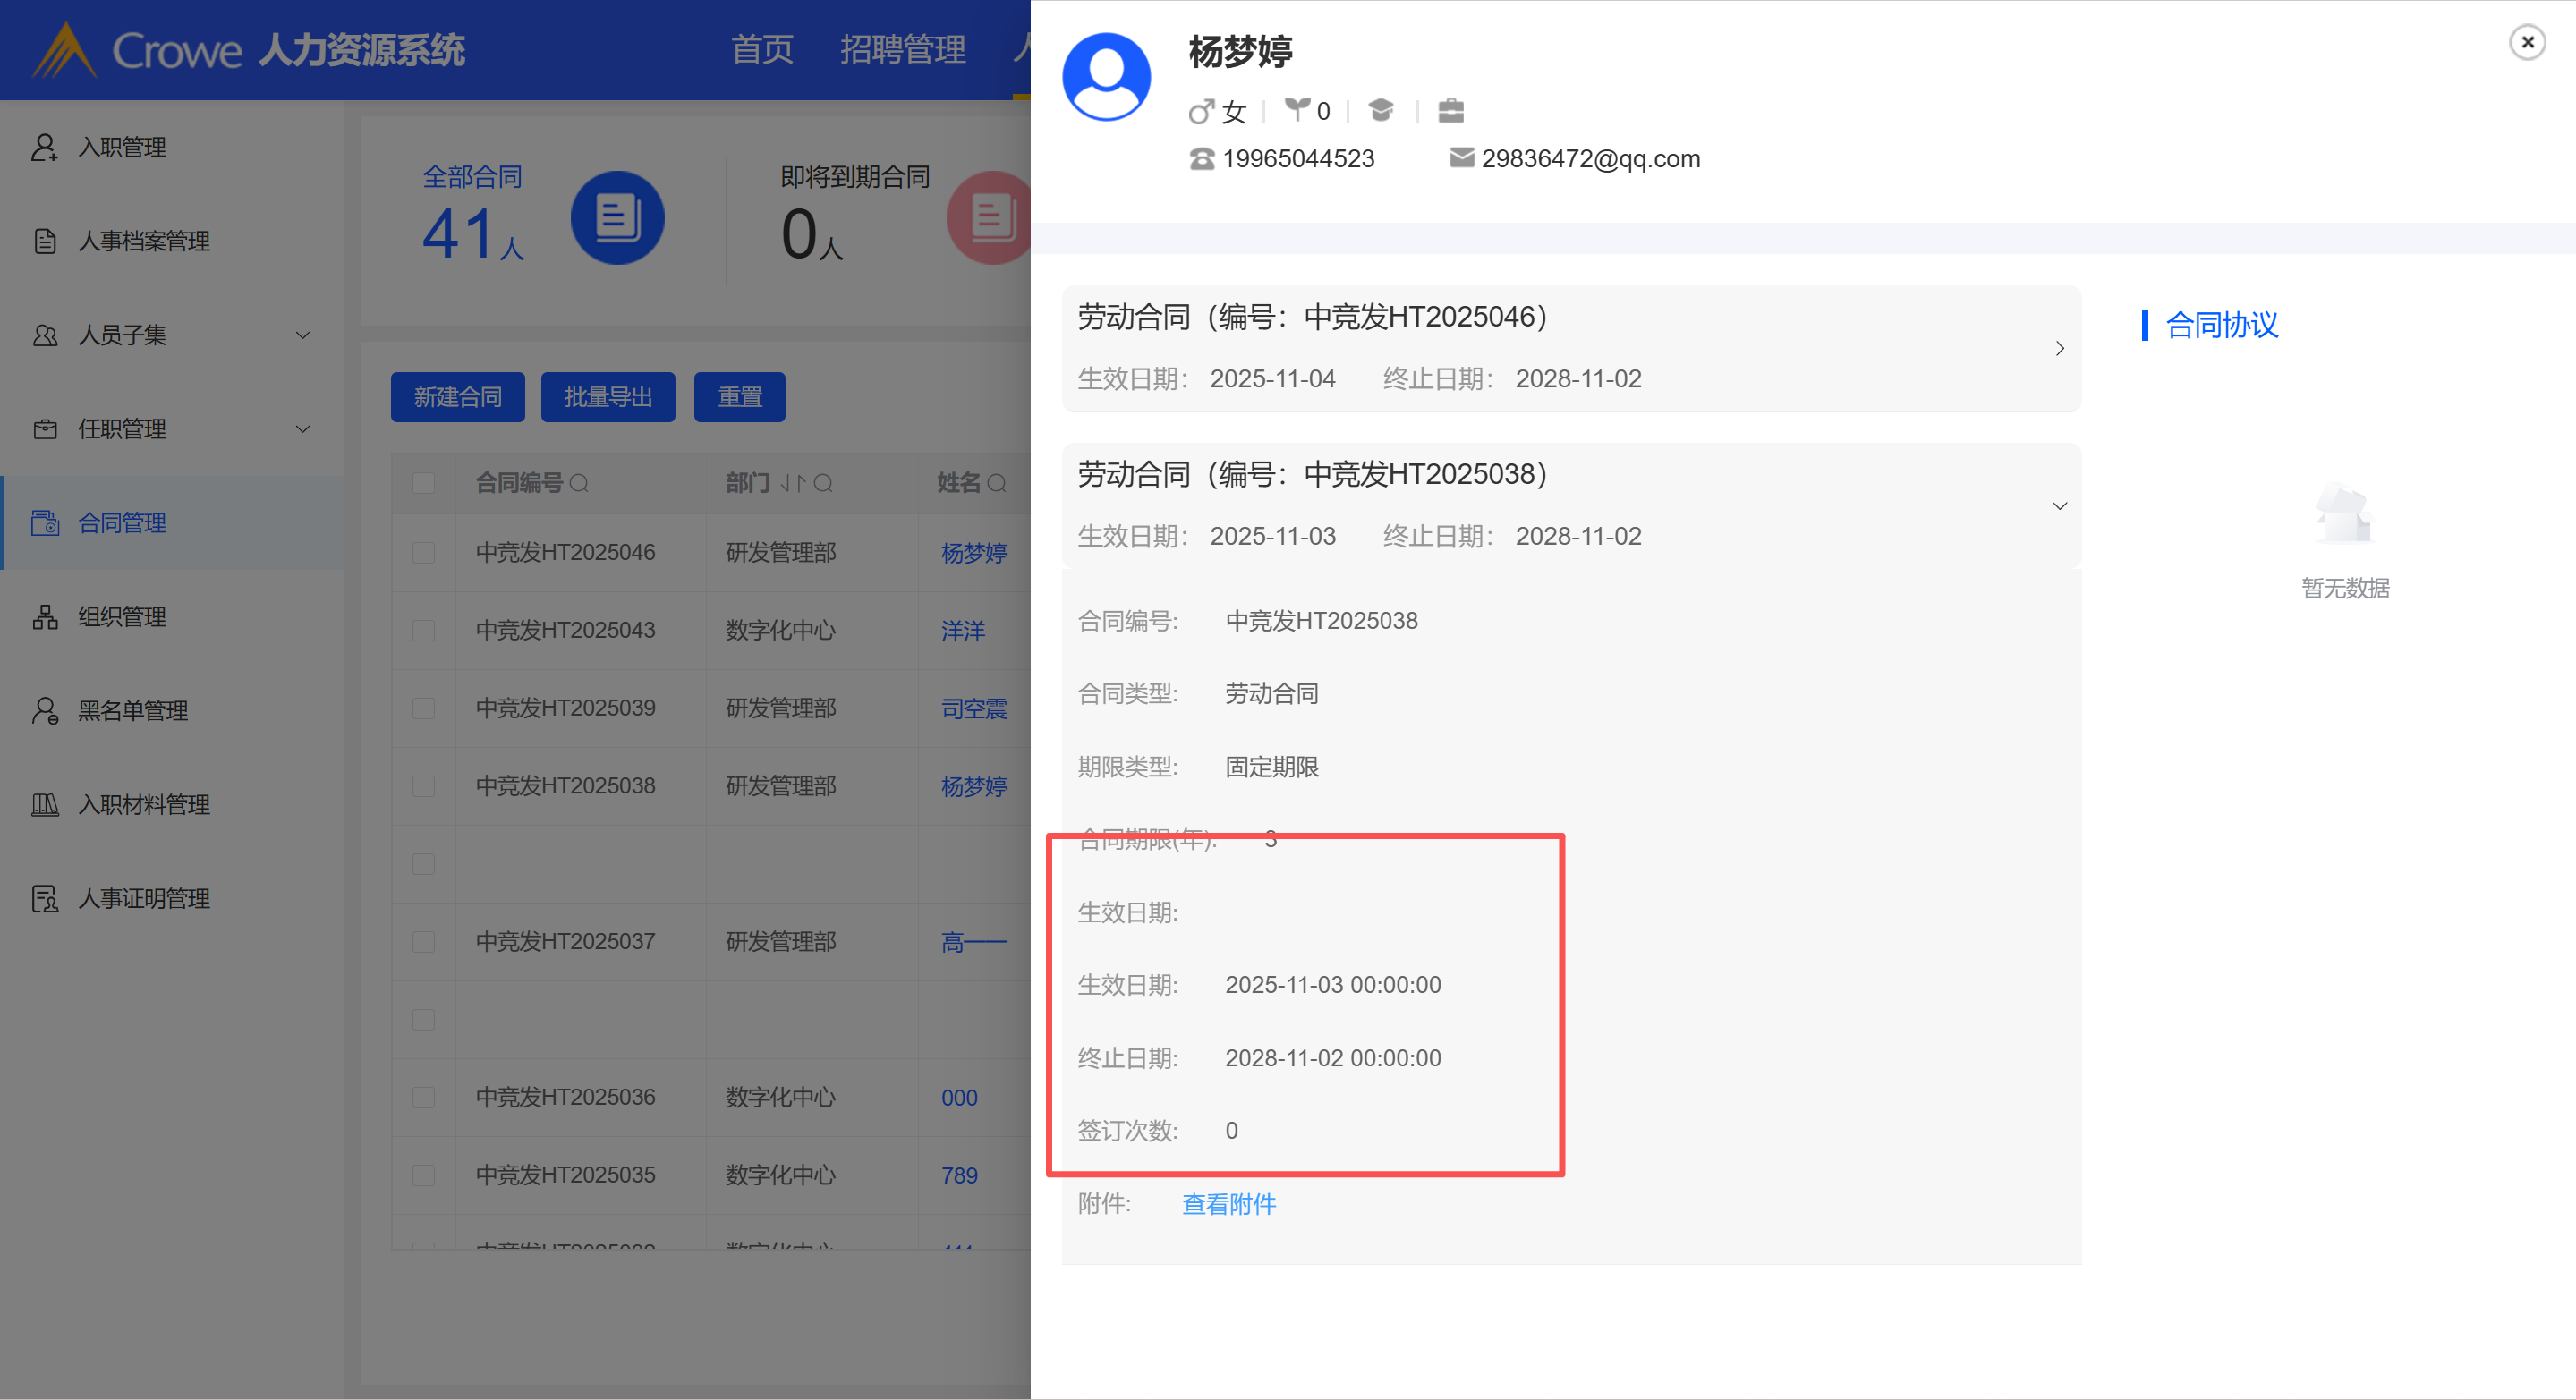2576x1400 pixels.
Task: Click envelope icon next to email address
Action: (1461, 158)
